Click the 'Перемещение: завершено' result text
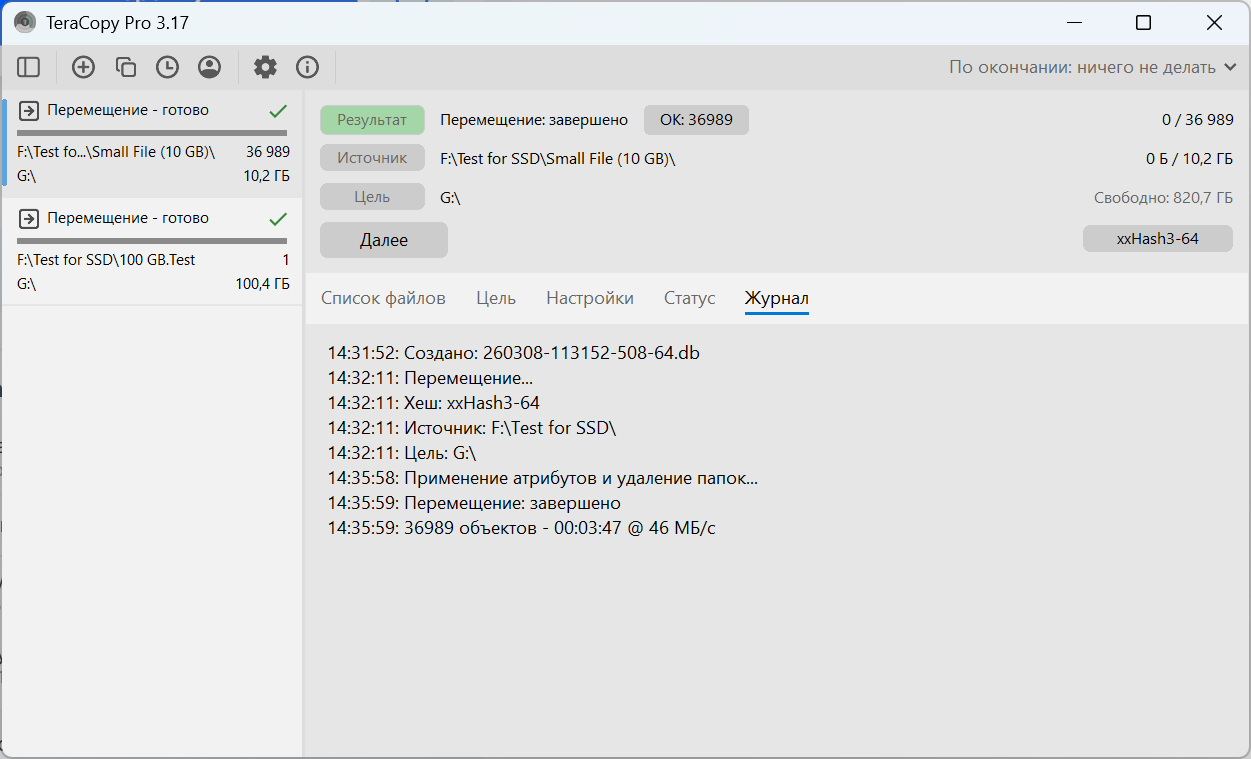The image size is (1251, 759). (x=534, y=120)
